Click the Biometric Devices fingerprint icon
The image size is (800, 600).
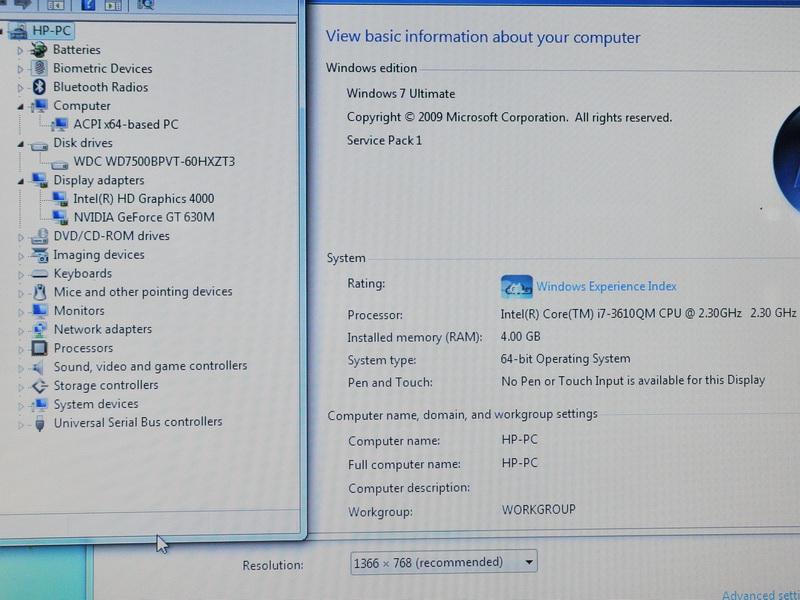pyautogui.click(x=39, y=68)
